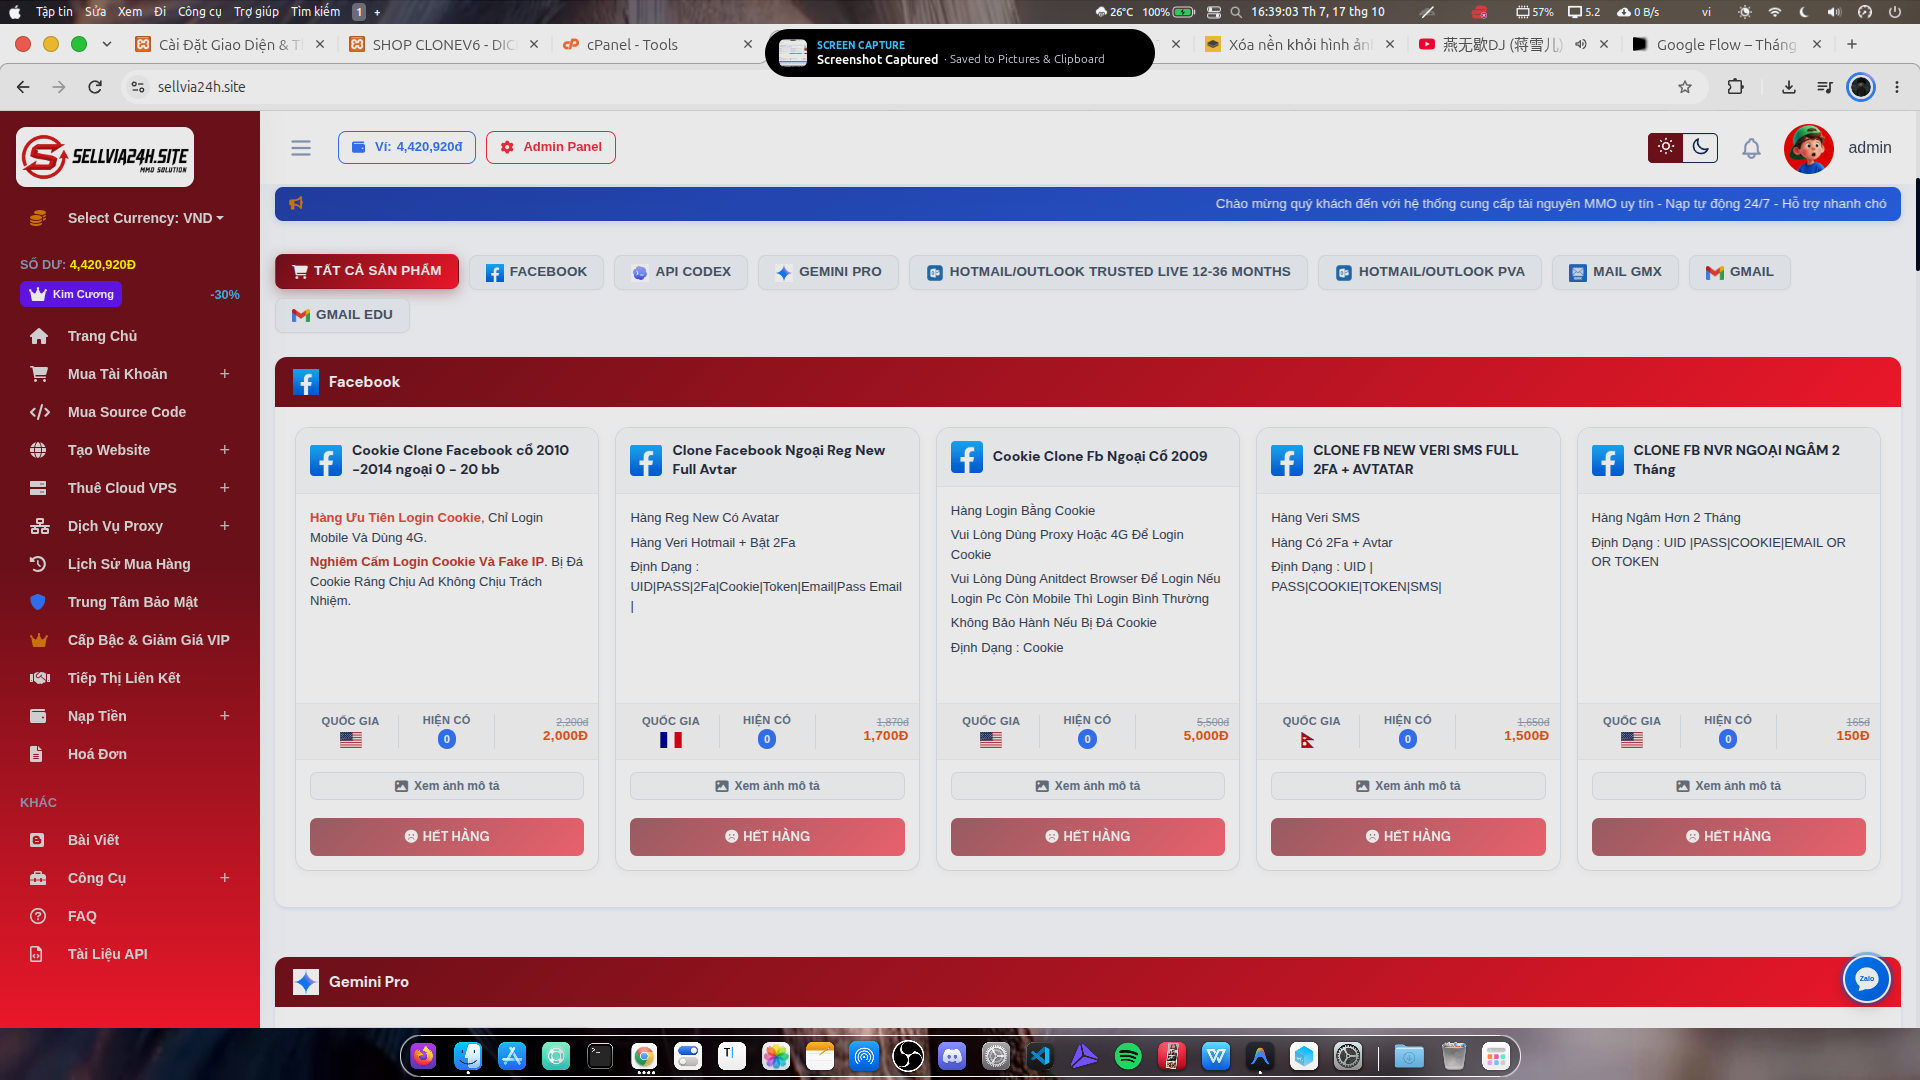Bookmark this page with star icon
The image size is (1920, 1080).
click(1685, 87)
